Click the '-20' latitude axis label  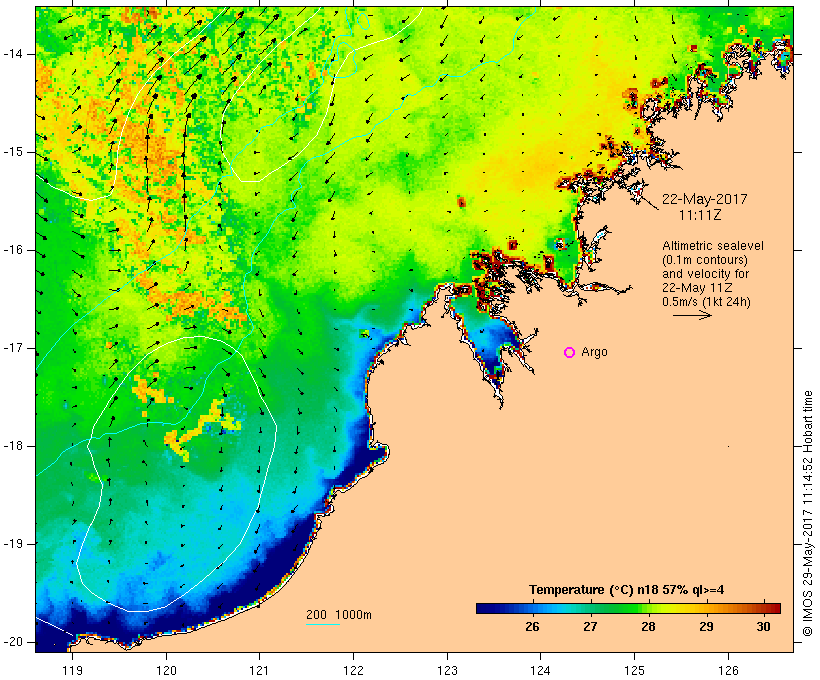(x=13, y=642)
